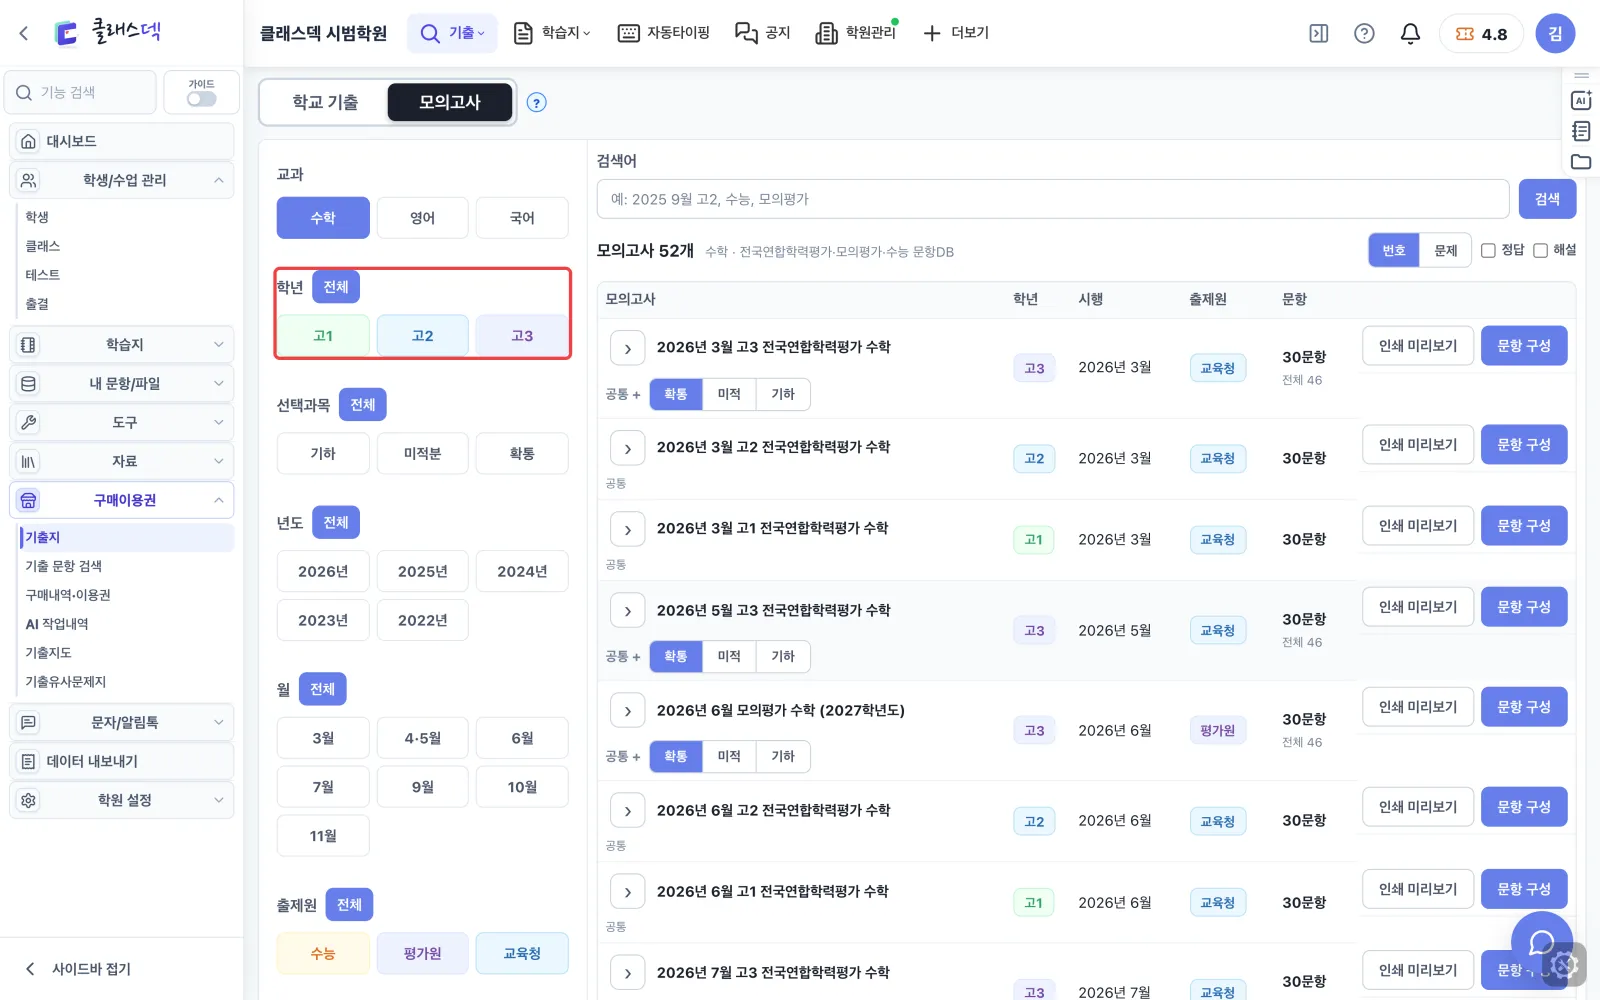Select the yellow 수능 source chip

pyautogui.click(x=323, y=954)
